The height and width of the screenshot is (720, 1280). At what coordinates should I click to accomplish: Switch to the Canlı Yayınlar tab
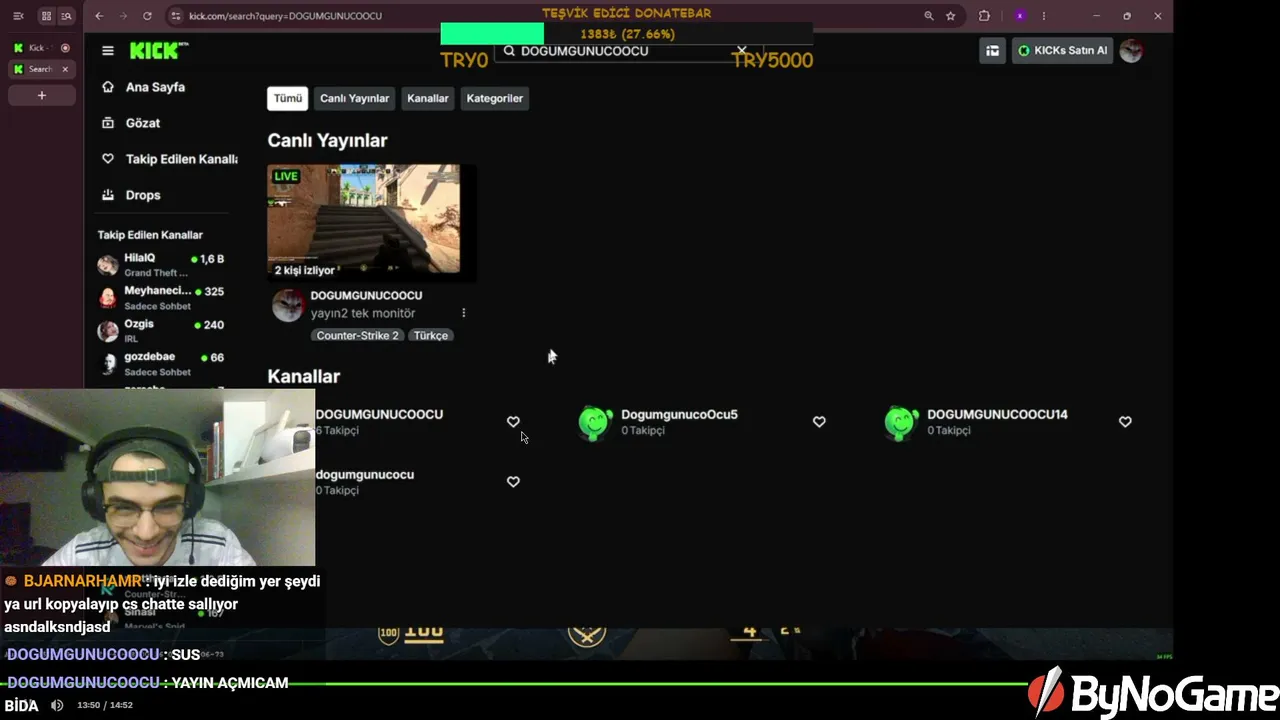coord(354,98)
